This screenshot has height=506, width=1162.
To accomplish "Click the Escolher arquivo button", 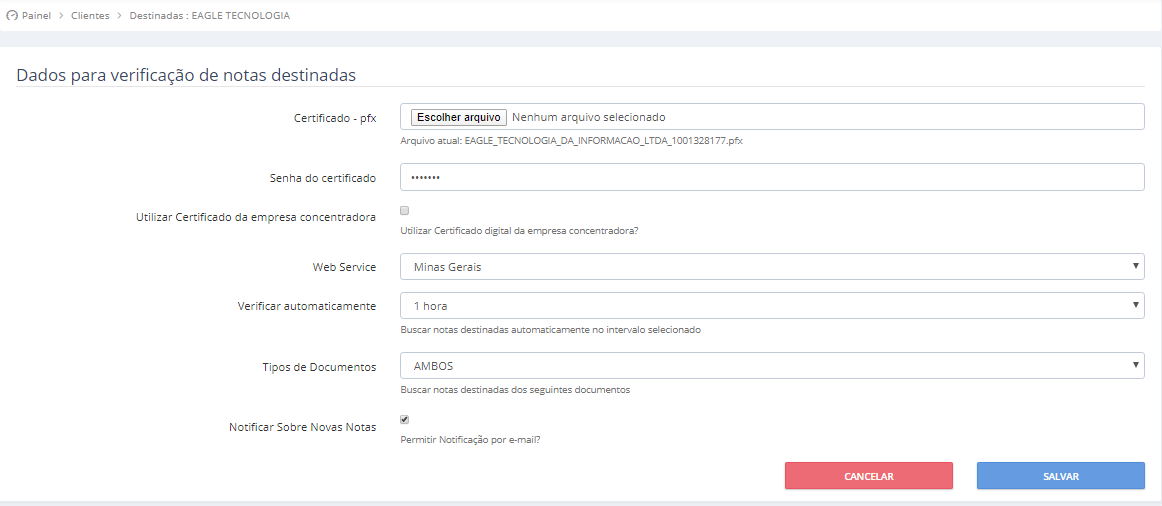I will pos(459,117).
